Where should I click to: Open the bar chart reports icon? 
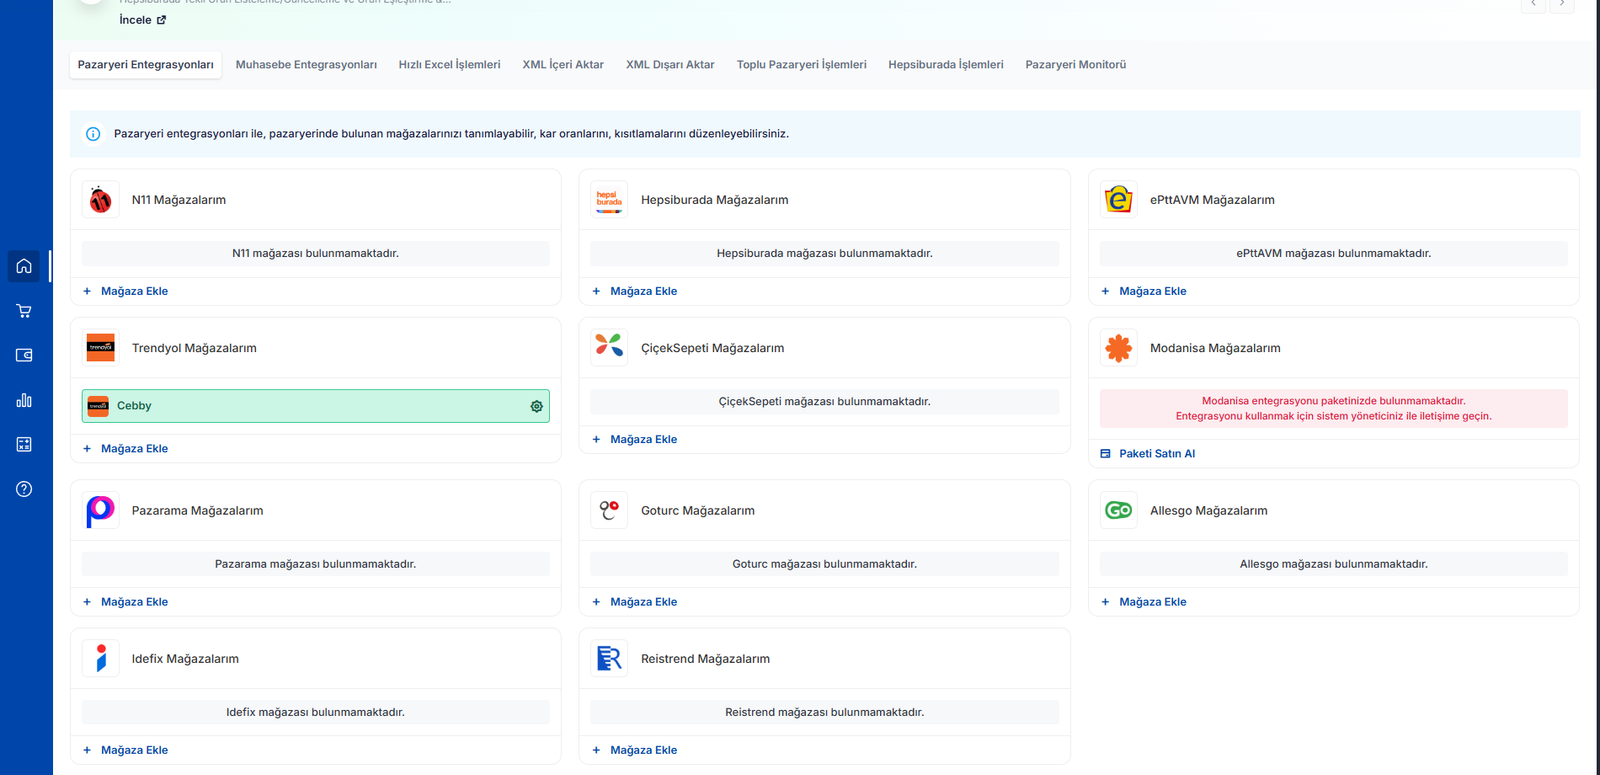(x=24, y=400)
